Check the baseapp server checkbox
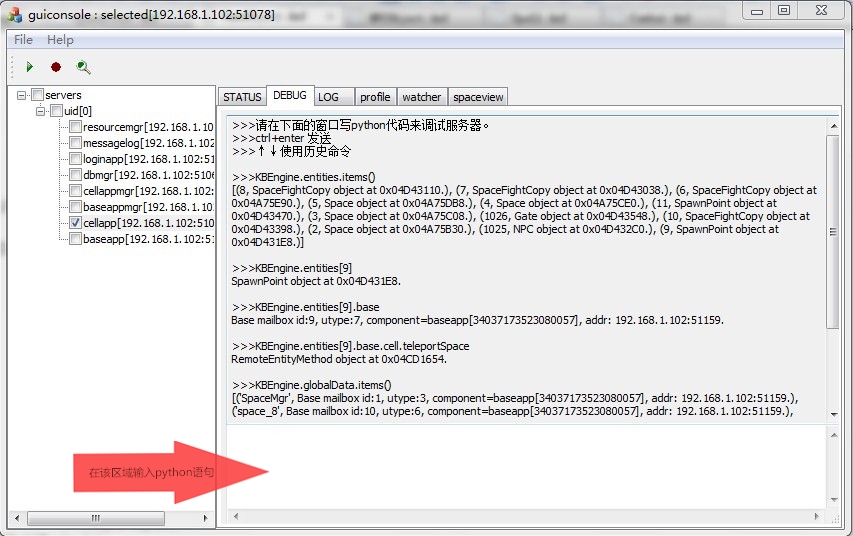The image size is (853, 536). tap(75, 239)
